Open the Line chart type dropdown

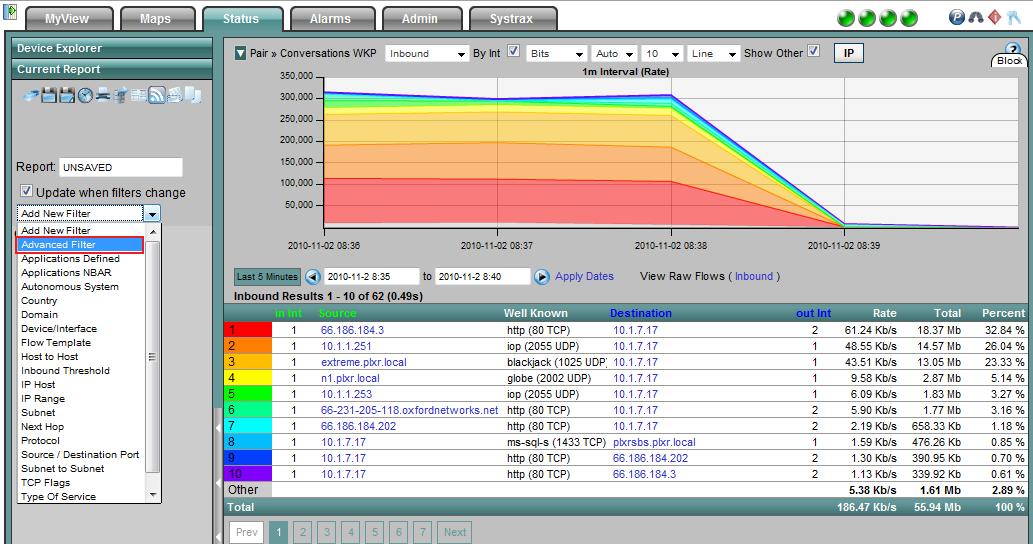(713, 54)
